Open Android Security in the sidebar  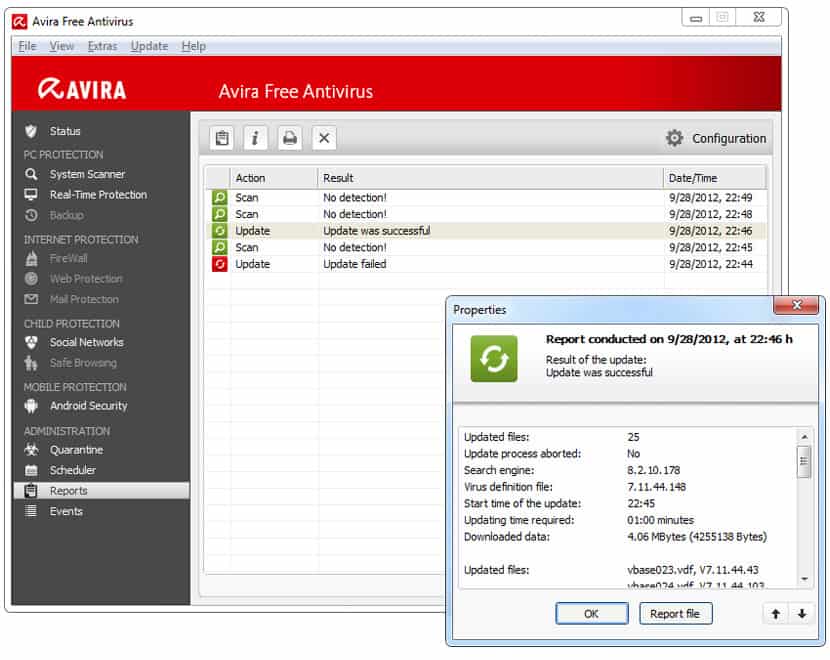click(x=88, y=406)
